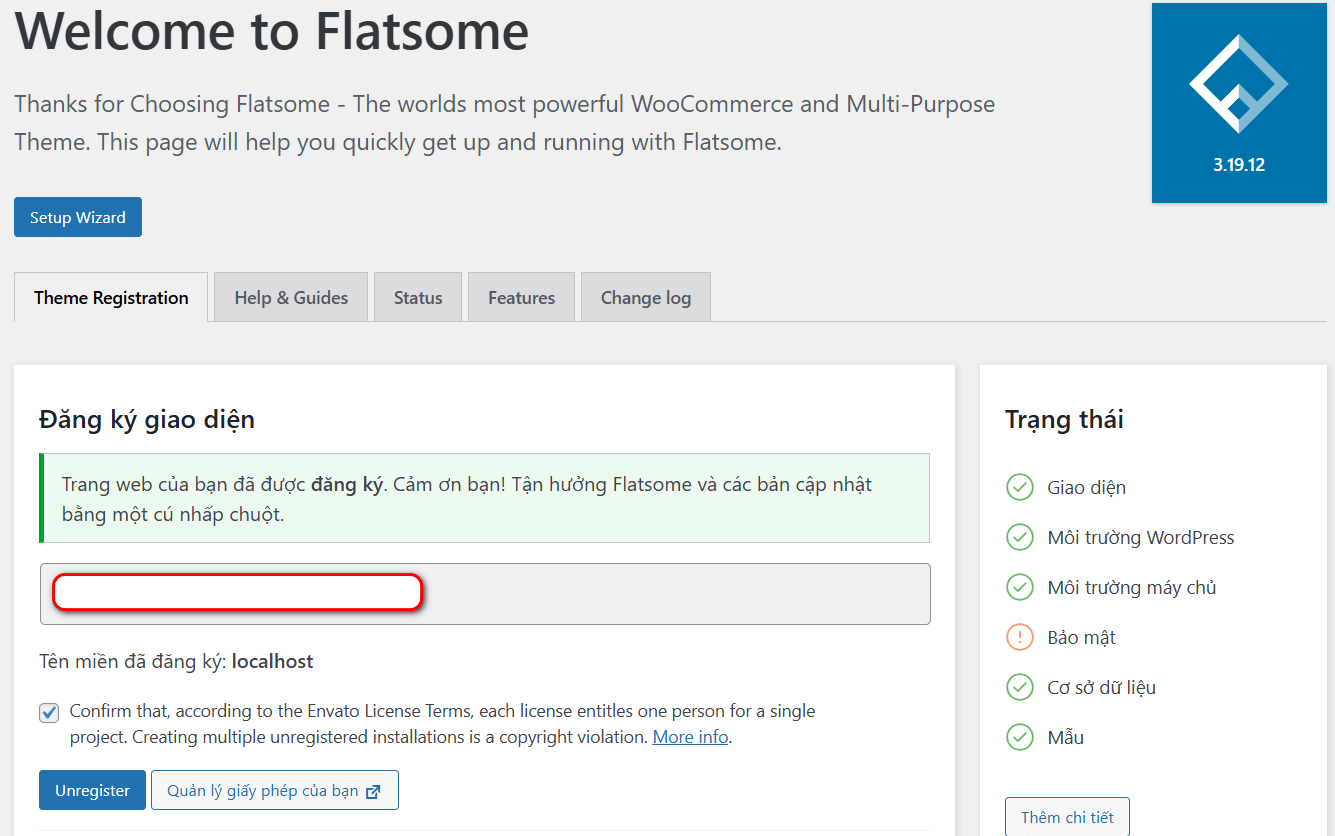The height and width of the screenshot is (836, 1335).
Task: Click the check icon beside Cơ sở dữ liệu
Action: (1019, 687)
